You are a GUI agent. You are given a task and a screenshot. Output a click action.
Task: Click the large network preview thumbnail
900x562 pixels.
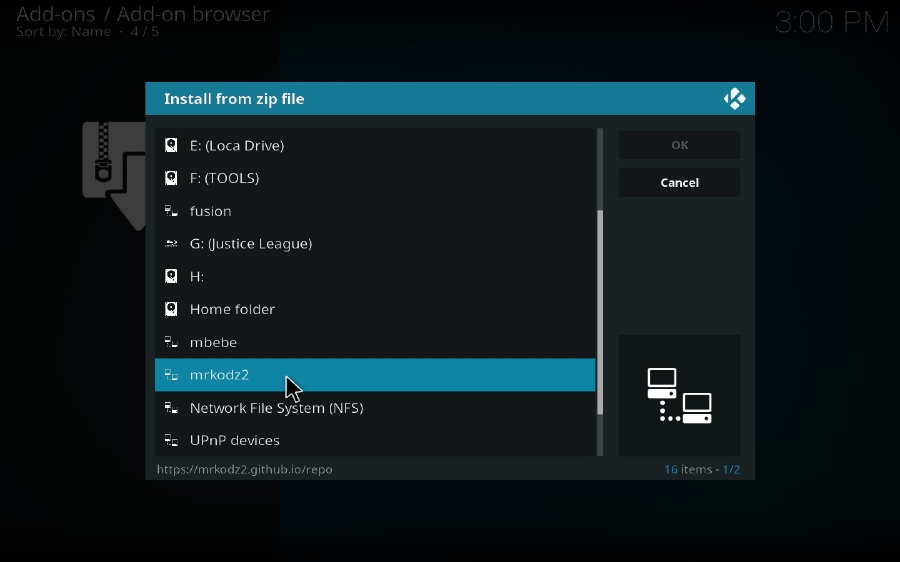(x=679, y=395)
